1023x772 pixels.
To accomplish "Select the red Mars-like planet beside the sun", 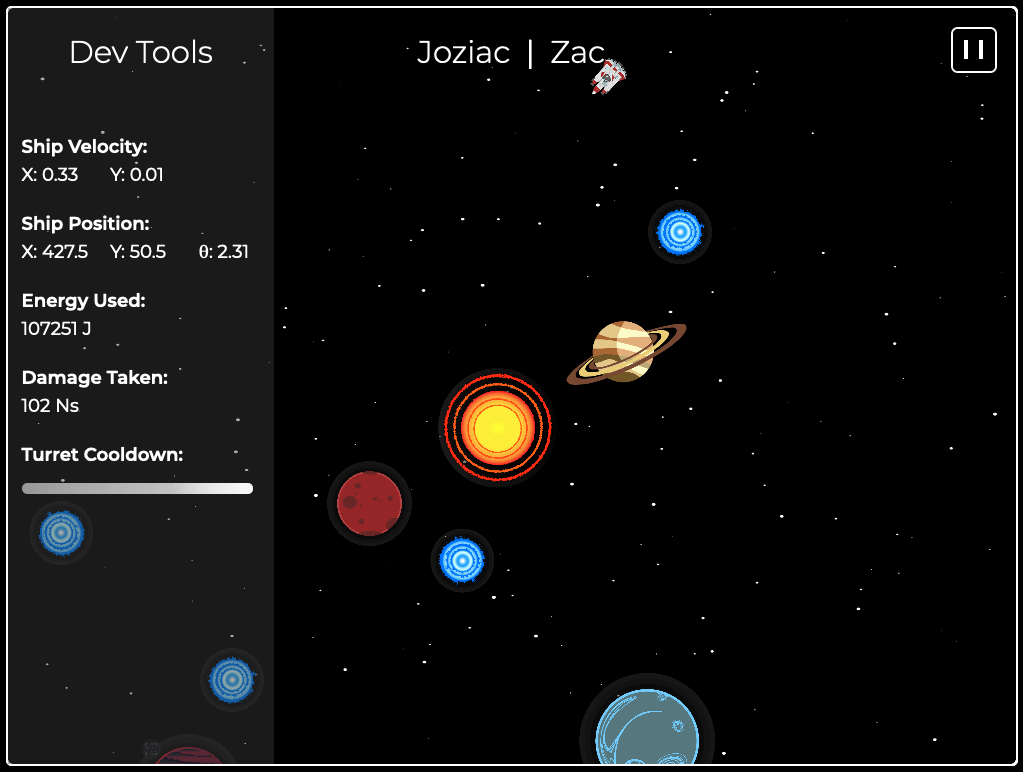I will tap(369, 503).
